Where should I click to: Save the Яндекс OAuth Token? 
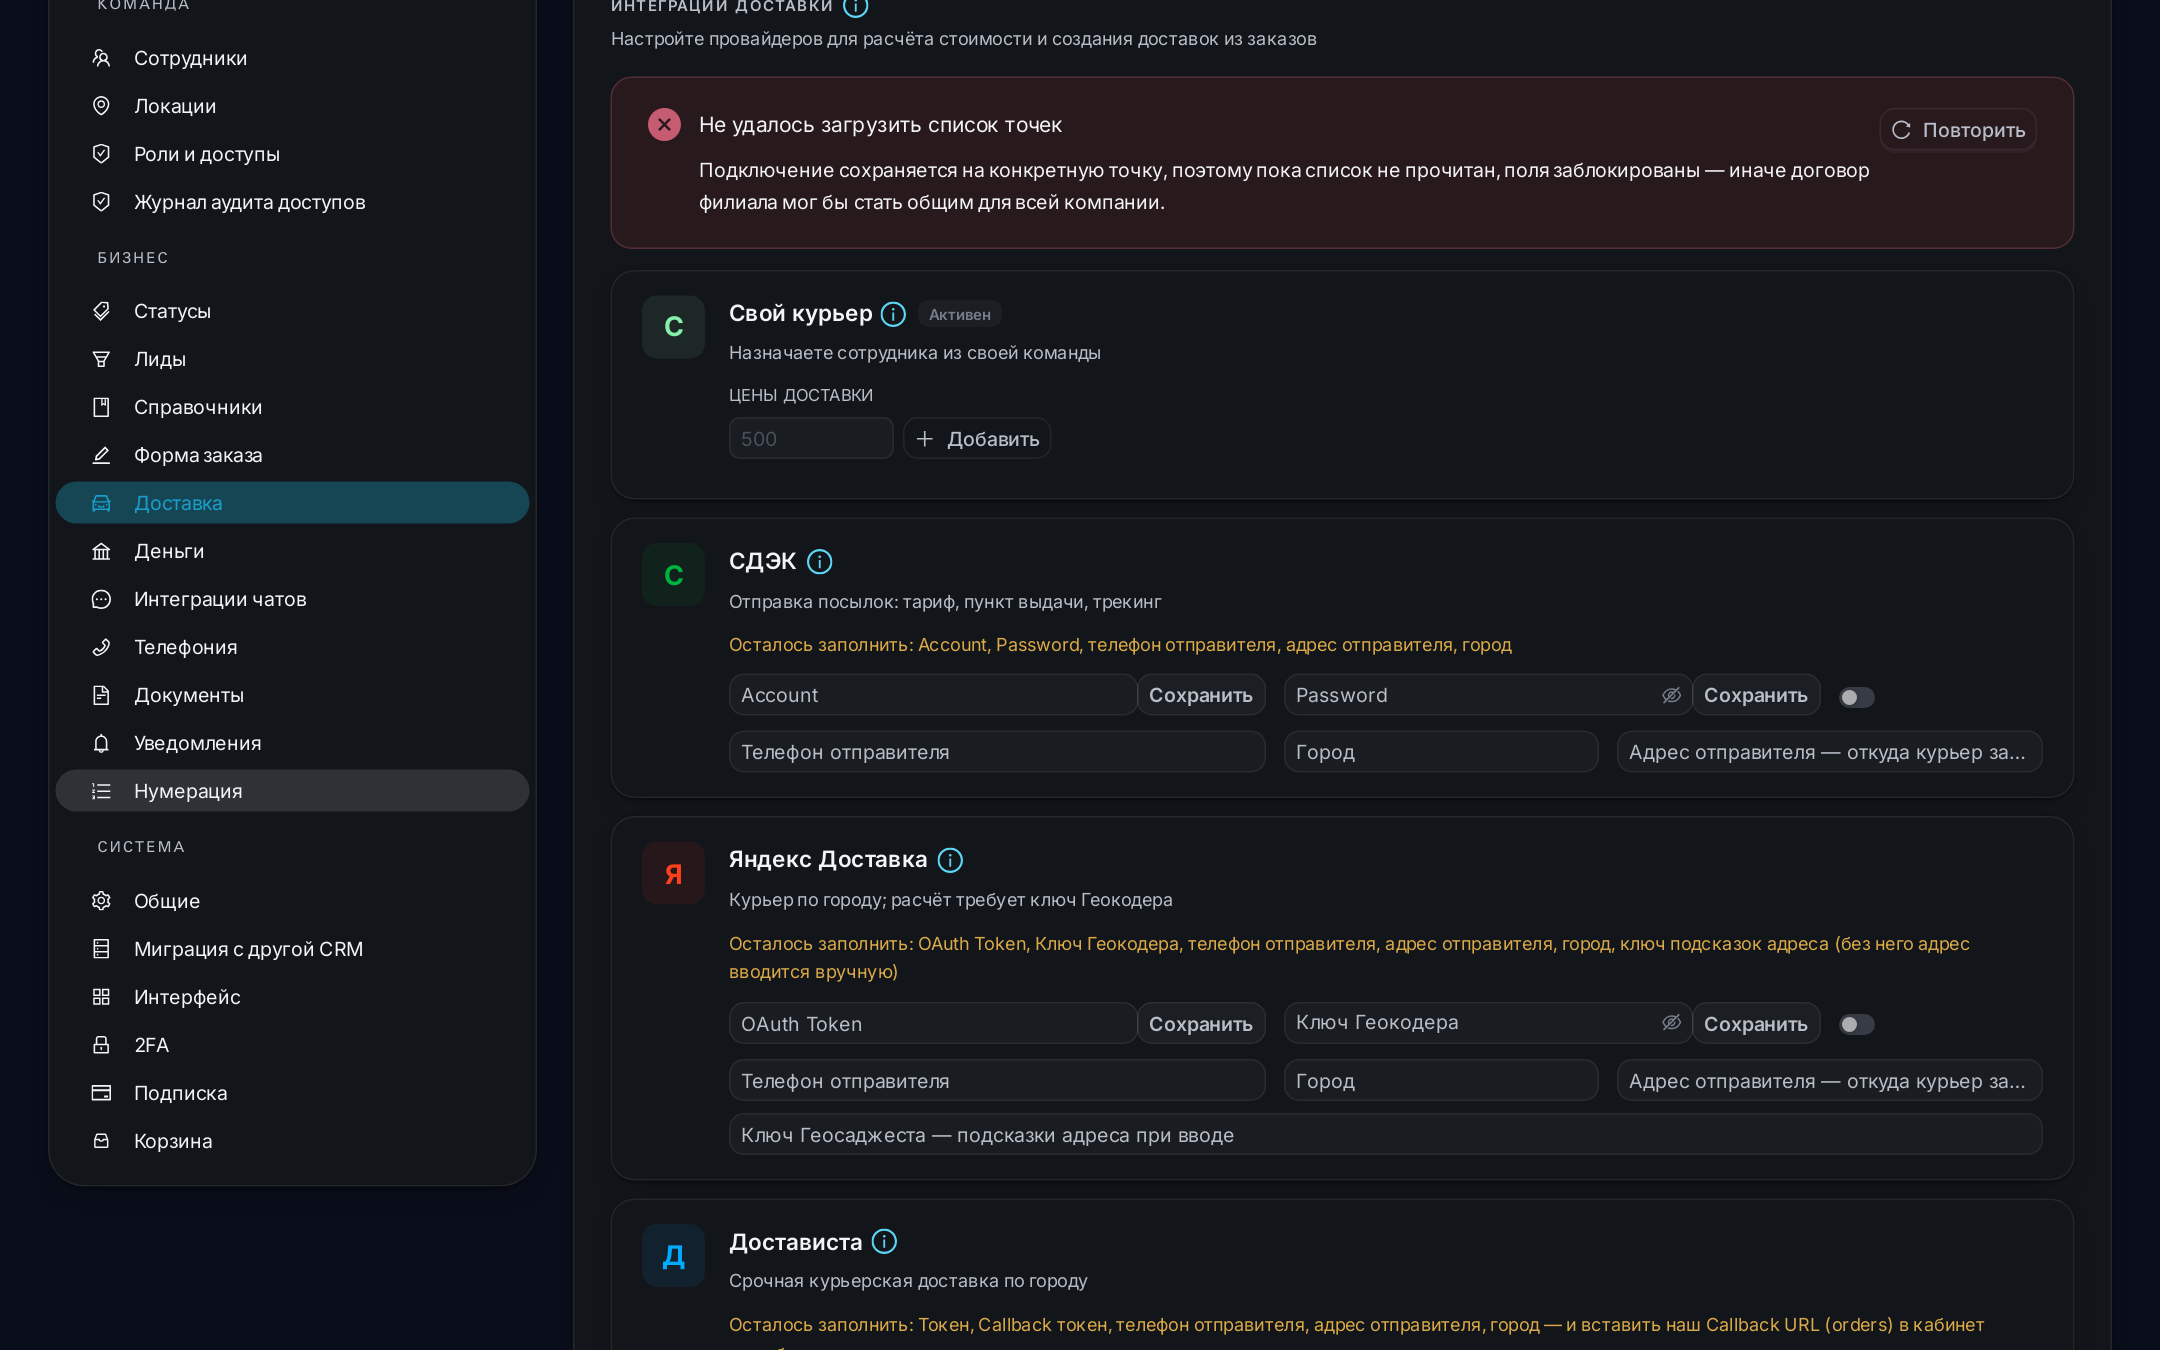click(x=1201, y=1024)
